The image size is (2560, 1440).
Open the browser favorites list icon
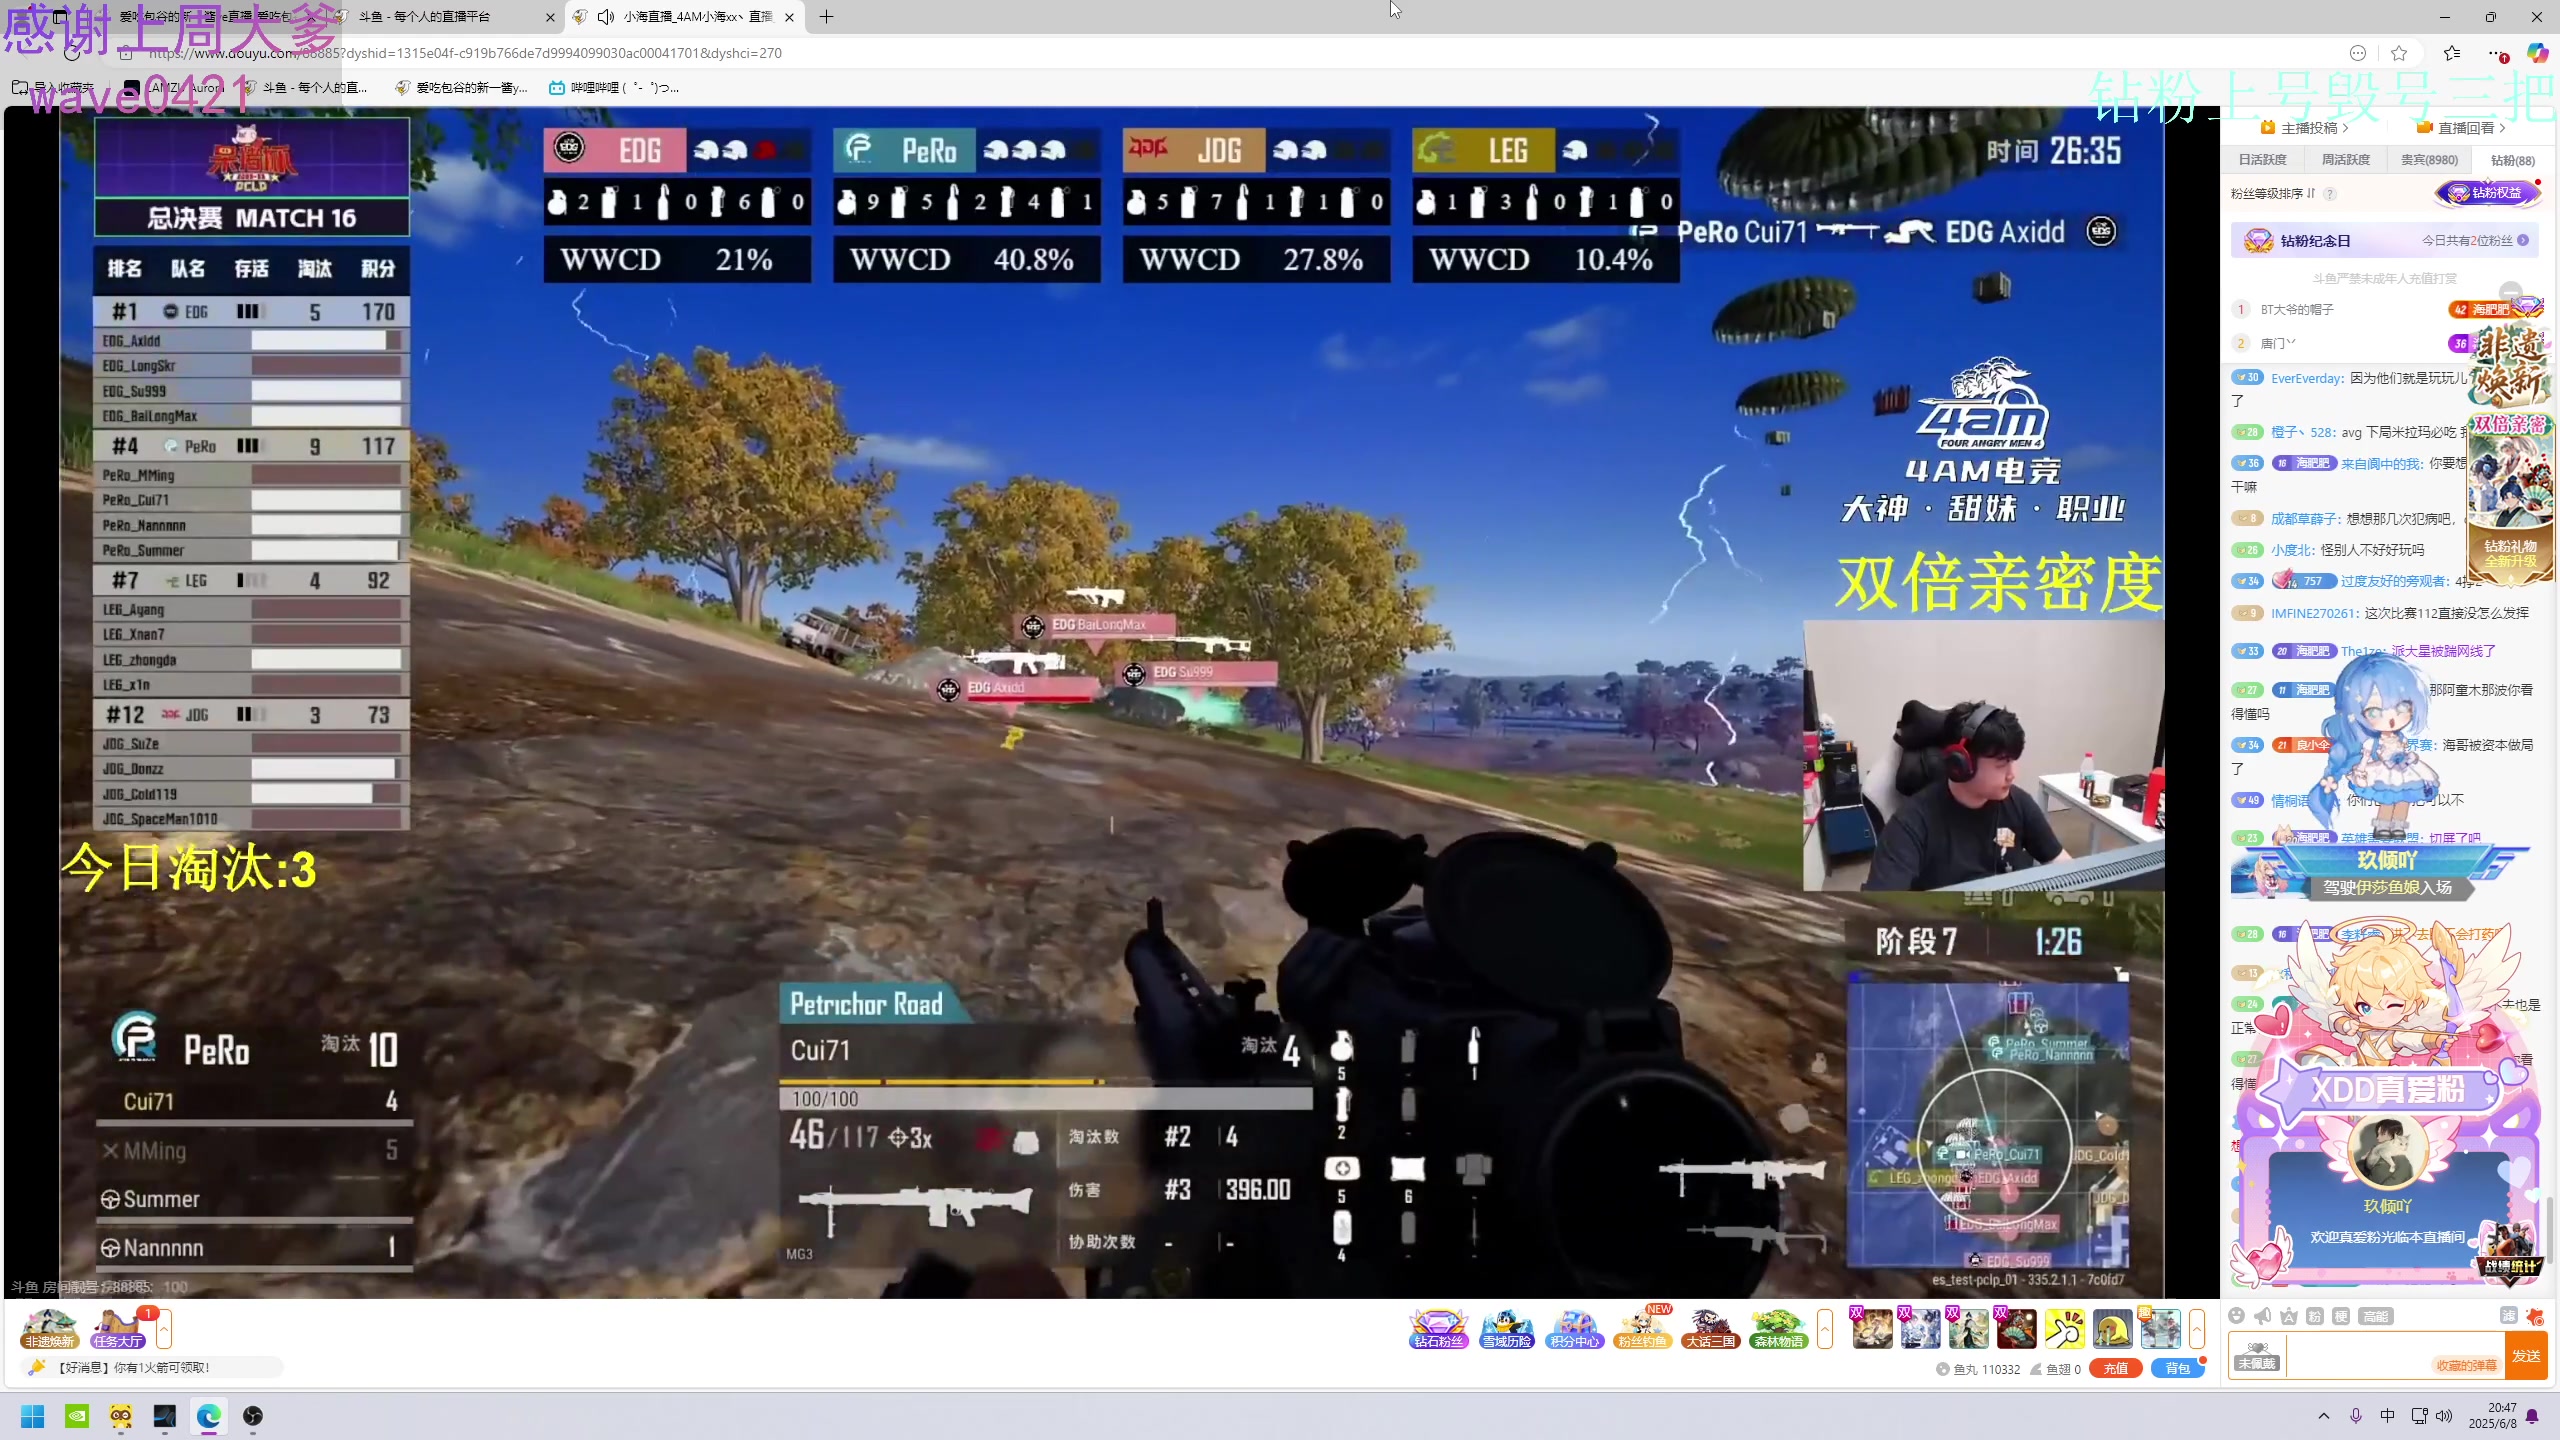pos(2451,53)
